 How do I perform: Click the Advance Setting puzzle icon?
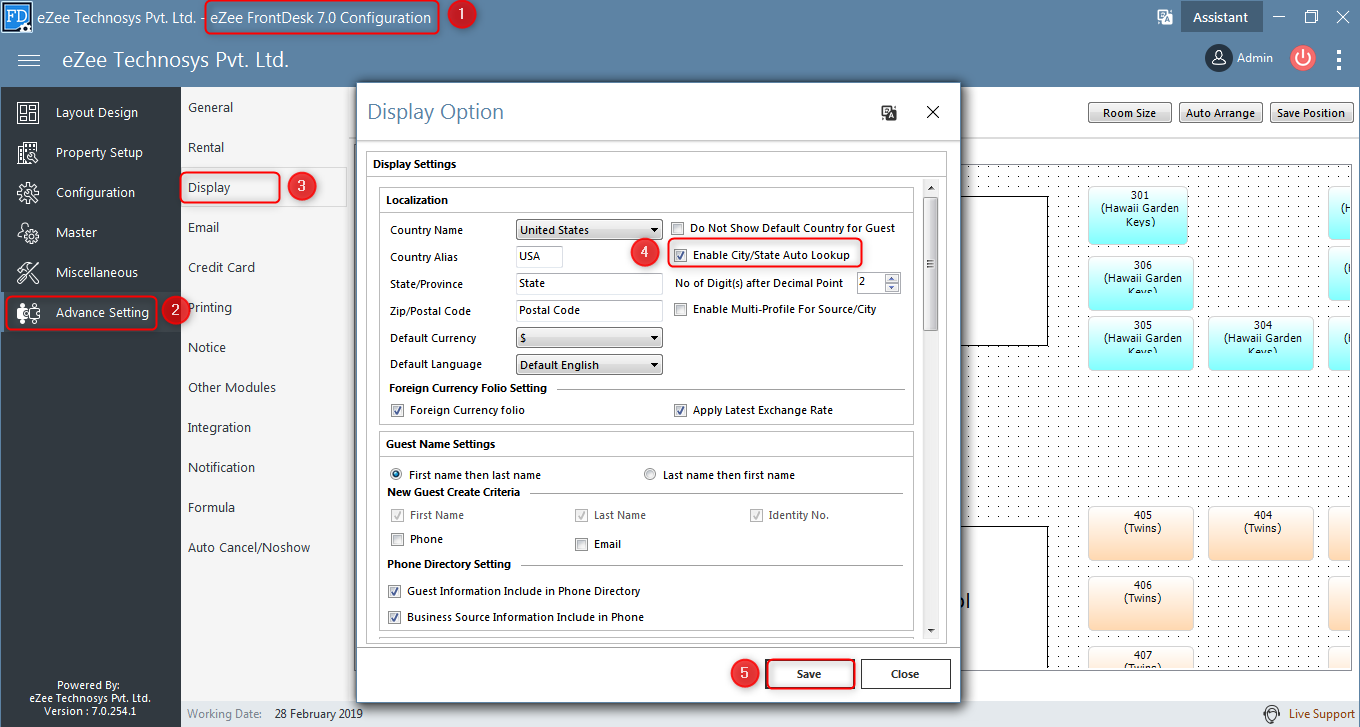point(28,313)
